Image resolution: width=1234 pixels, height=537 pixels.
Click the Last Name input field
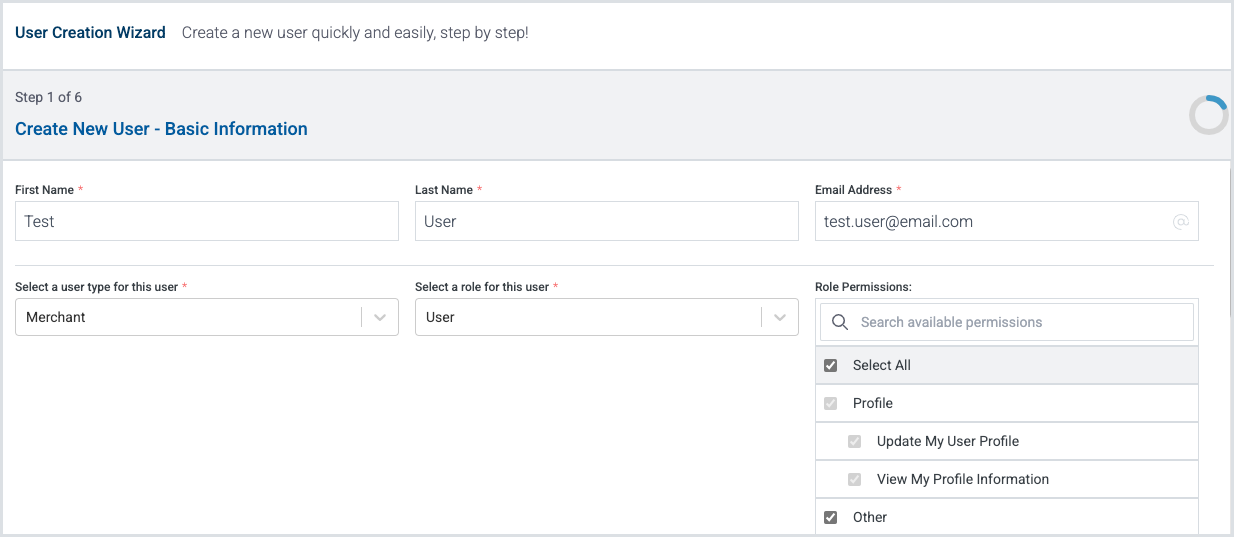click(x=606, y=222)
